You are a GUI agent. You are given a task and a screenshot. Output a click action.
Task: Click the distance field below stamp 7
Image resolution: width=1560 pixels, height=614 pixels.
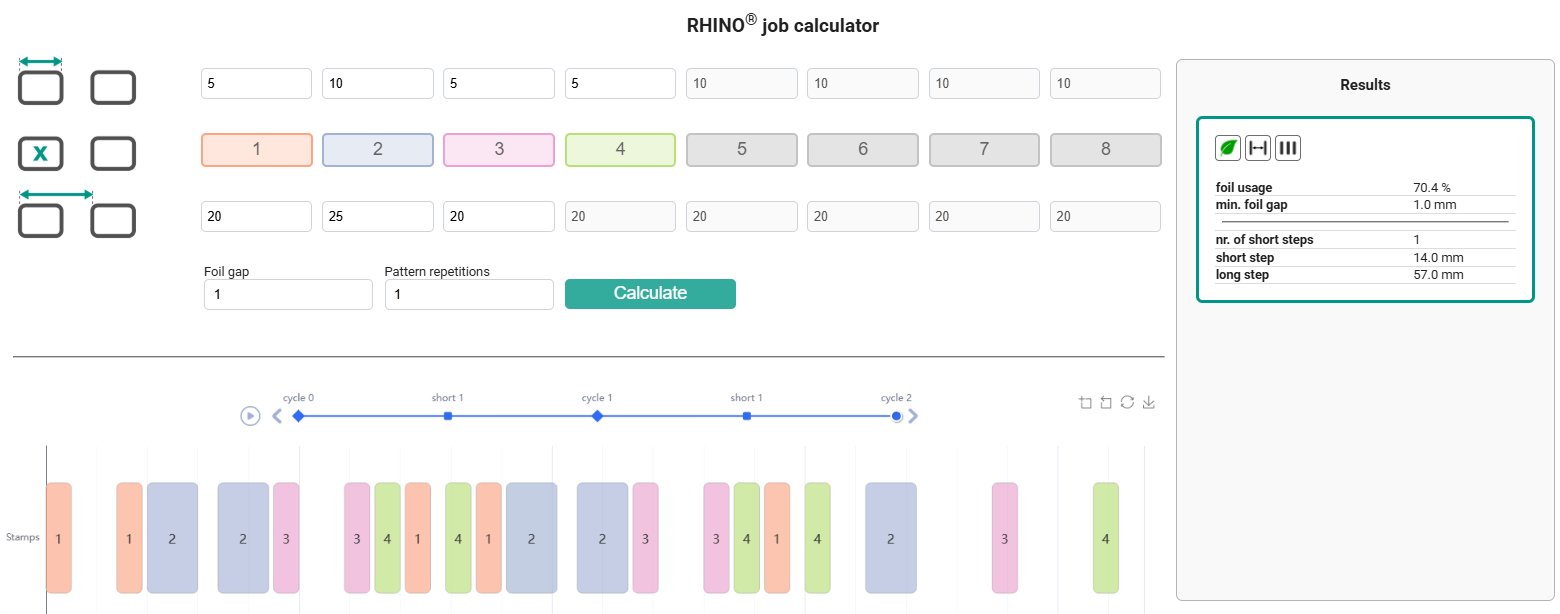point(985,217)
